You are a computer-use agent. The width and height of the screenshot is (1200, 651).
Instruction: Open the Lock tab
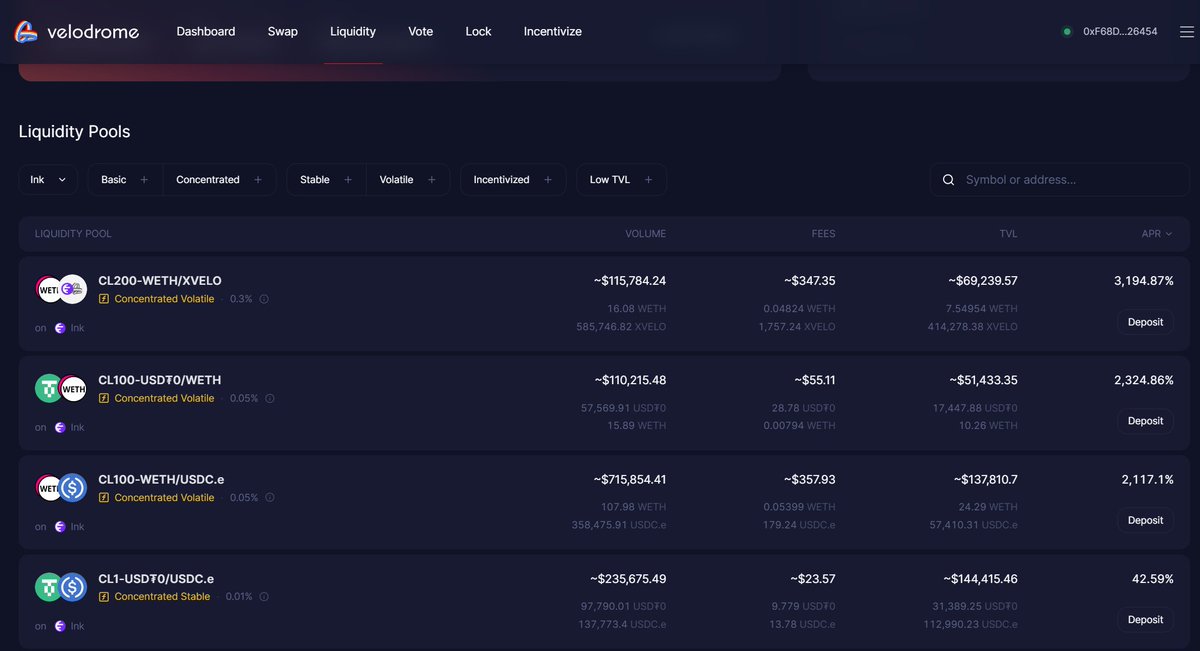coord(478,32)
